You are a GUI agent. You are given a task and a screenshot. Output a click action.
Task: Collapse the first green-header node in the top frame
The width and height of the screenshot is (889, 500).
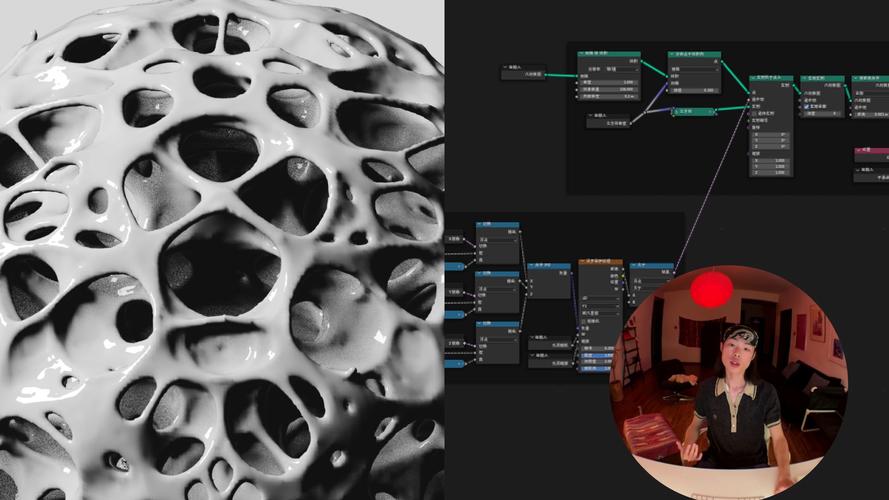581,53
